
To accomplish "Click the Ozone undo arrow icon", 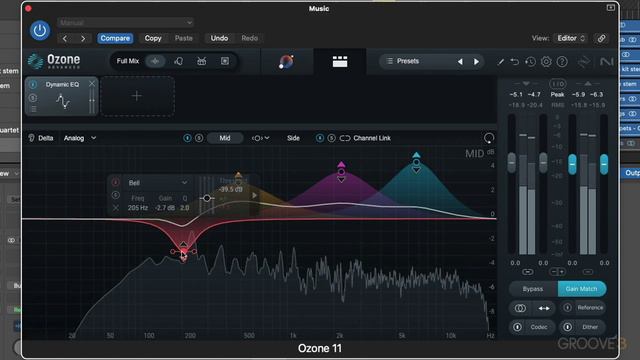I will (x=515, y=62).
